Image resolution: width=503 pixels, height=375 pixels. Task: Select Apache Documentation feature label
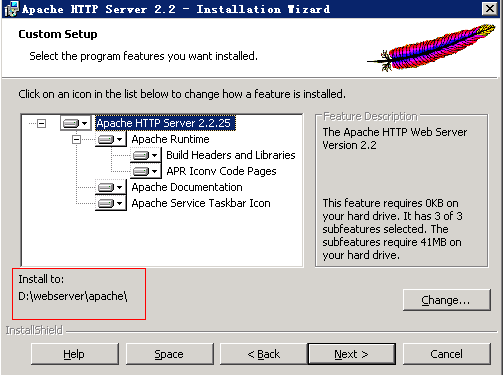pyautogui.click(x=187, y=187)
